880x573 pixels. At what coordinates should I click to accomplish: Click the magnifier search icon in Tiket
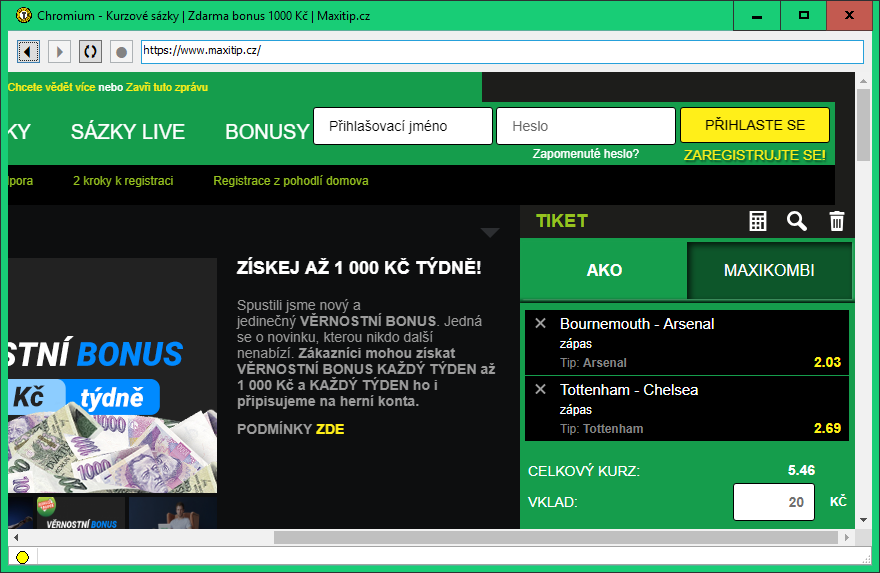796,221
